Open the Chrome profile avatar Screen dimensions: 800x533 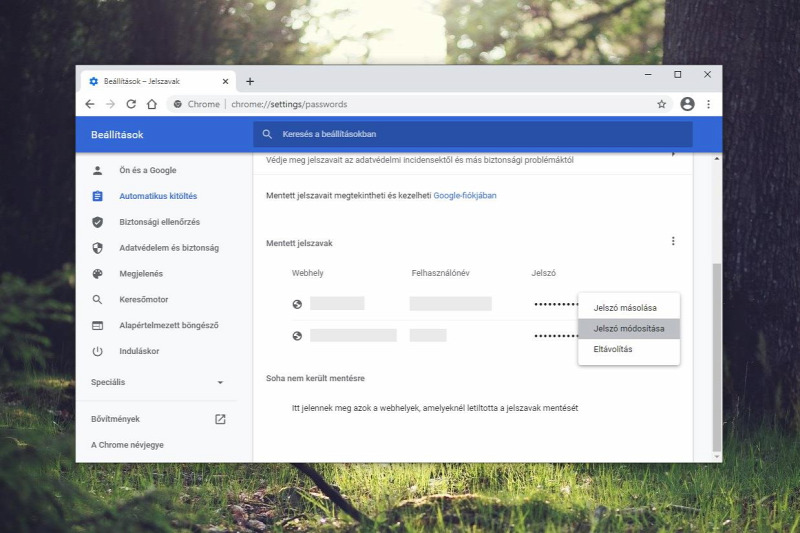click(x=687, y=104)
